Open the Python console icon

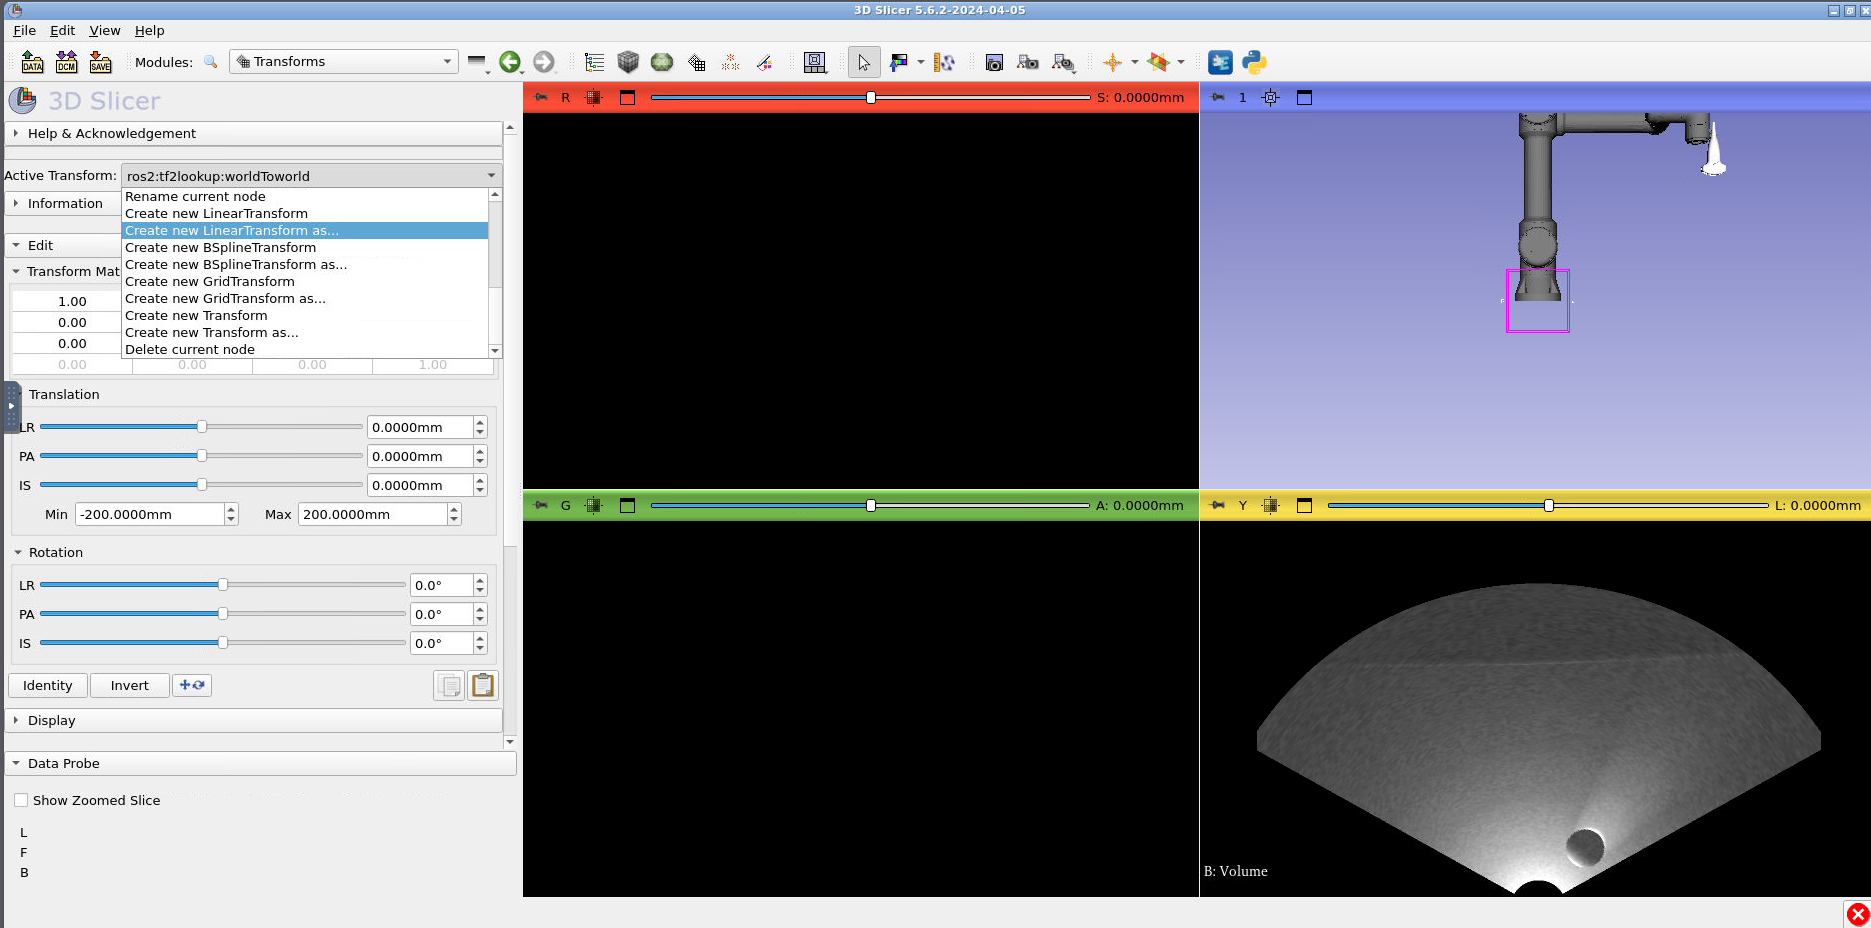pyautogui.click(x=1254, y=62)
